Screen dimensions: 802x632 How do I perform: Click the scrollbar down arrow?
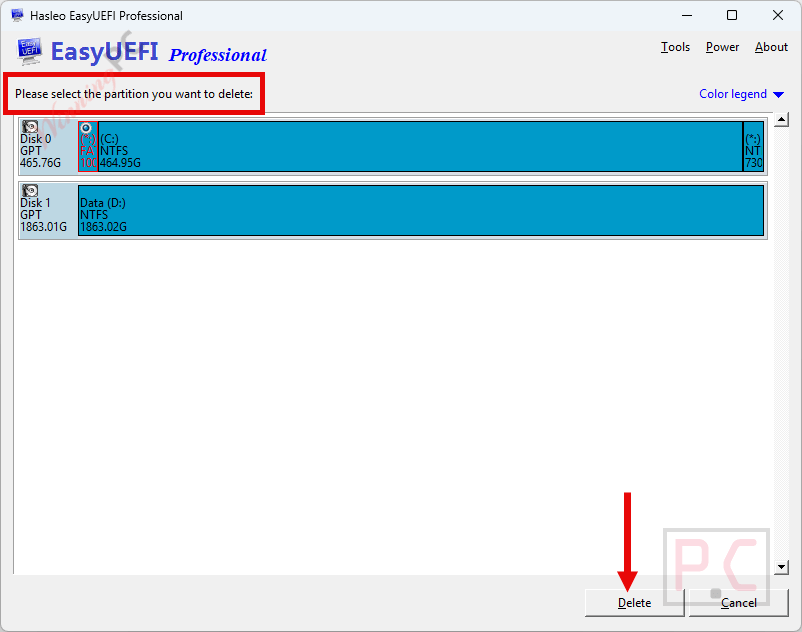coord(781,567)
